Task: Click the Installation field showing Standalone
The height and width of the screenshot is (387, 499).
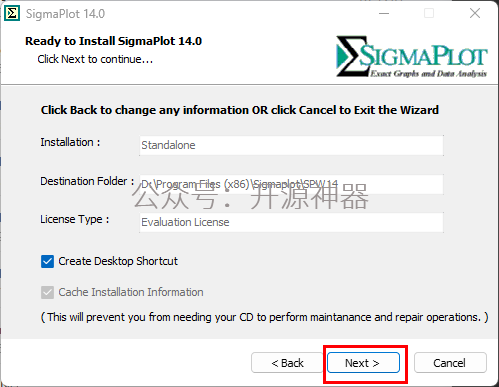Action: [291, 145]
